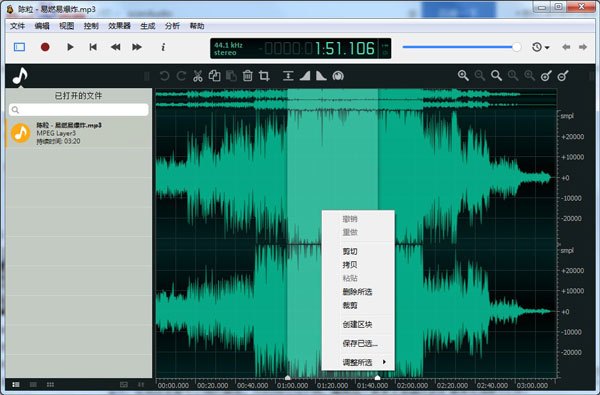This screenshot has width=600, height=395.
Task: Click the plain bright magnifier zoom icon
Action: pos(496,76)
